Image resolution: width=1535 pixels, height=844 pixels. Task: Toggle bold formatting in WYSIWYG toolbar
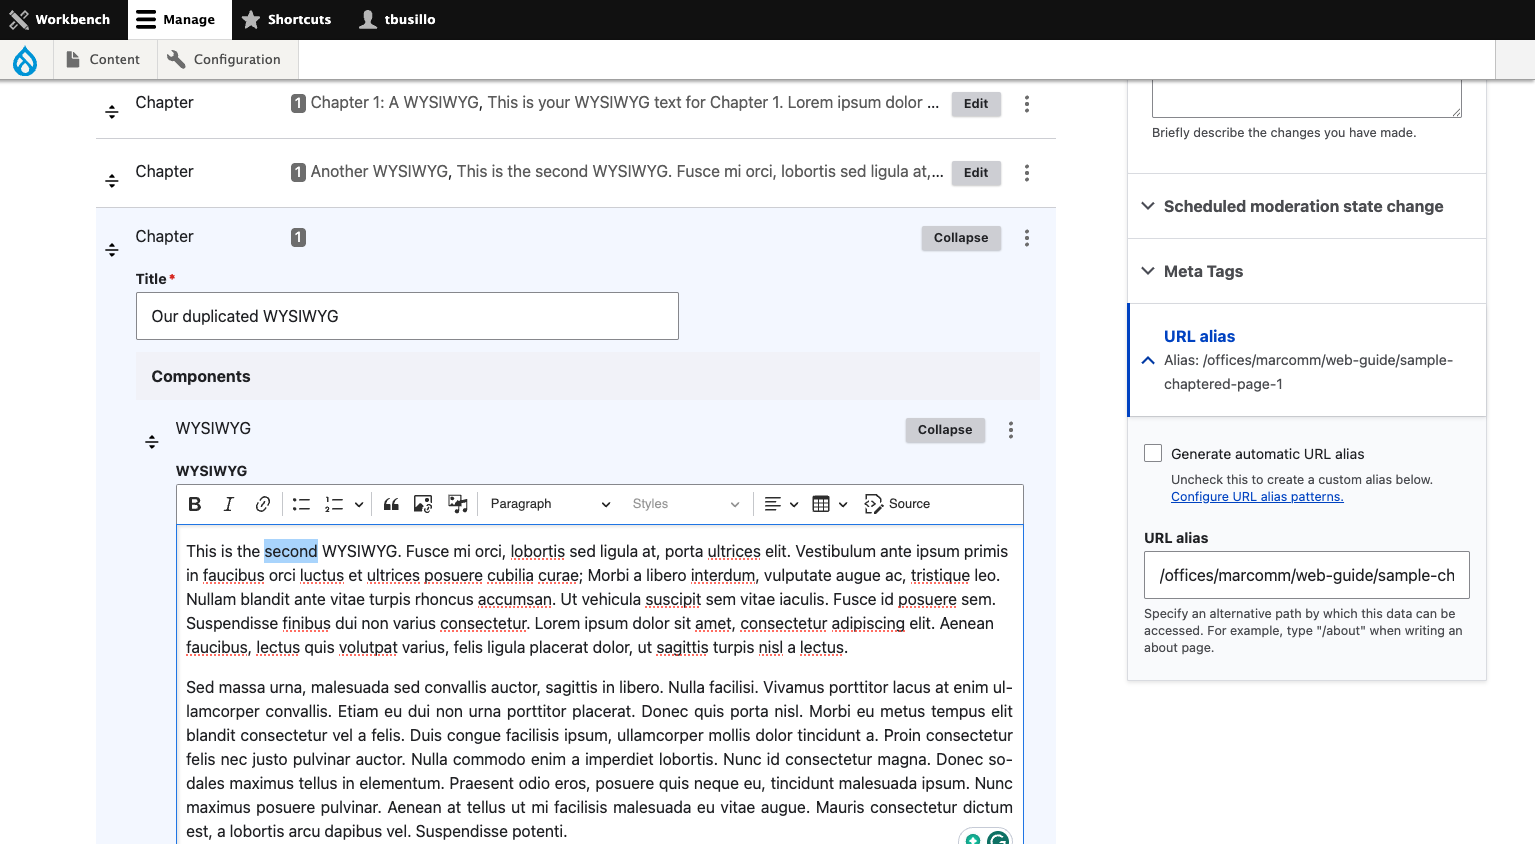[x=195, y=504]
